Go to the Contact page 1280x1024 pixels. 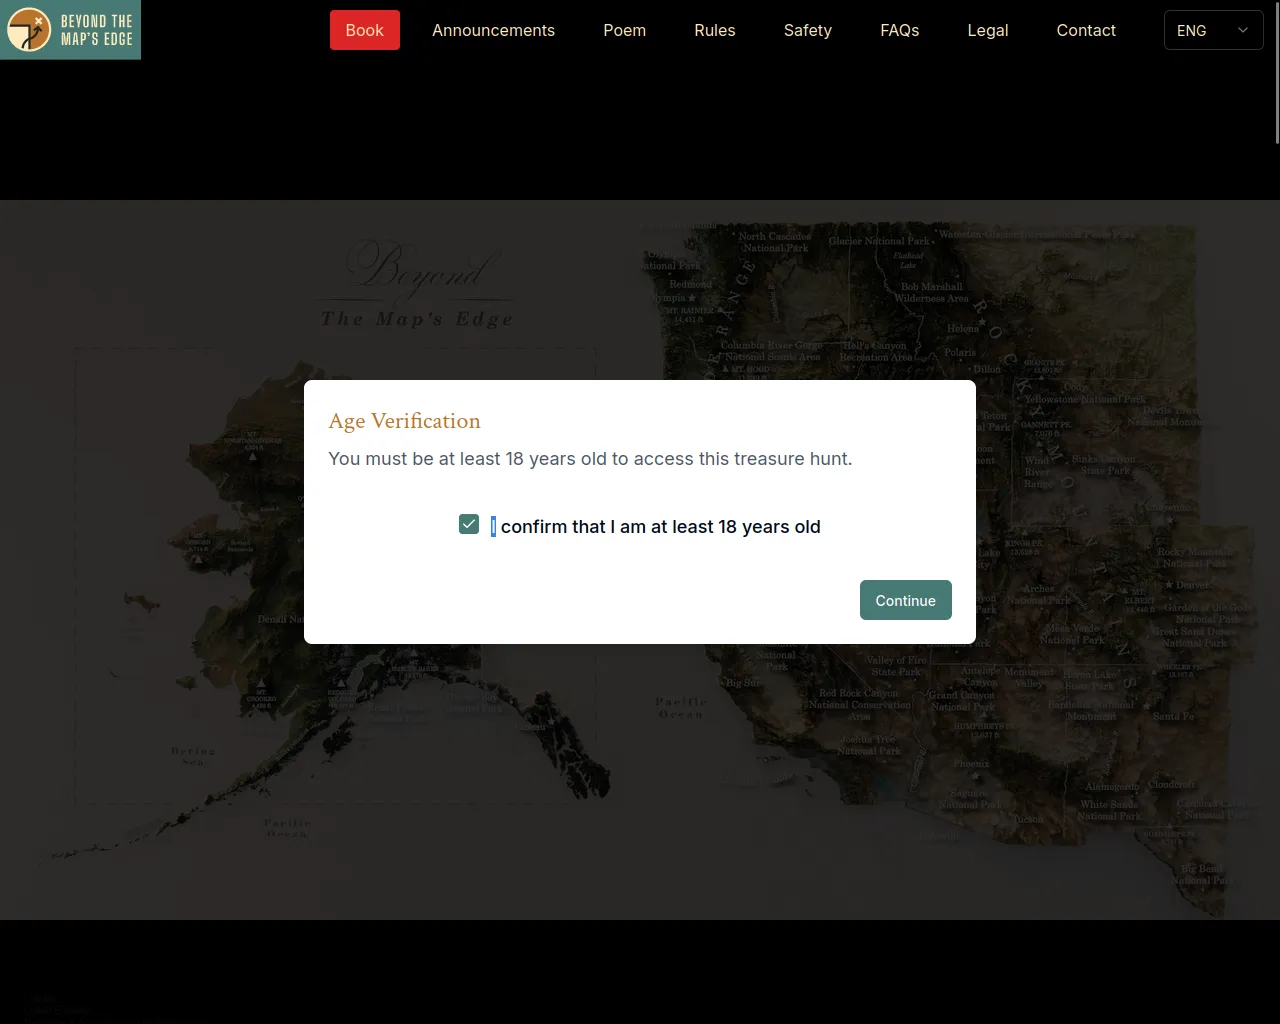pos(1086,30)
